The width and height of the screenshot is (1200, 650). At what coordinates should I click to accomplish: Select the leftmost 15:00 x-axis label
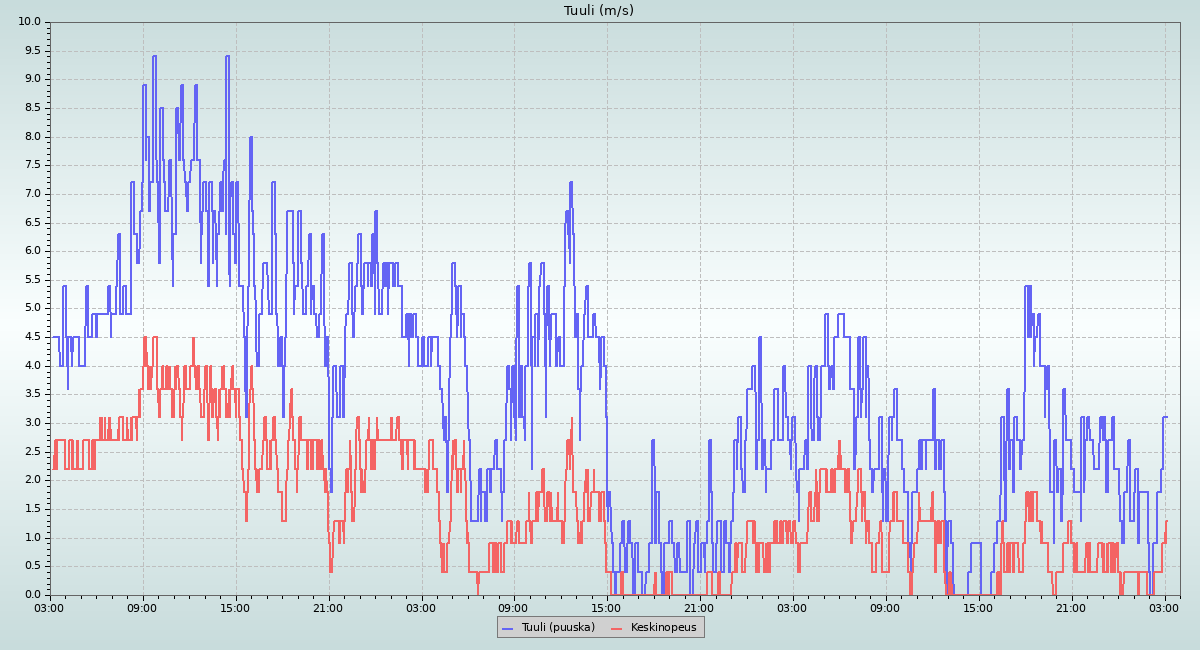pos(236,607)
